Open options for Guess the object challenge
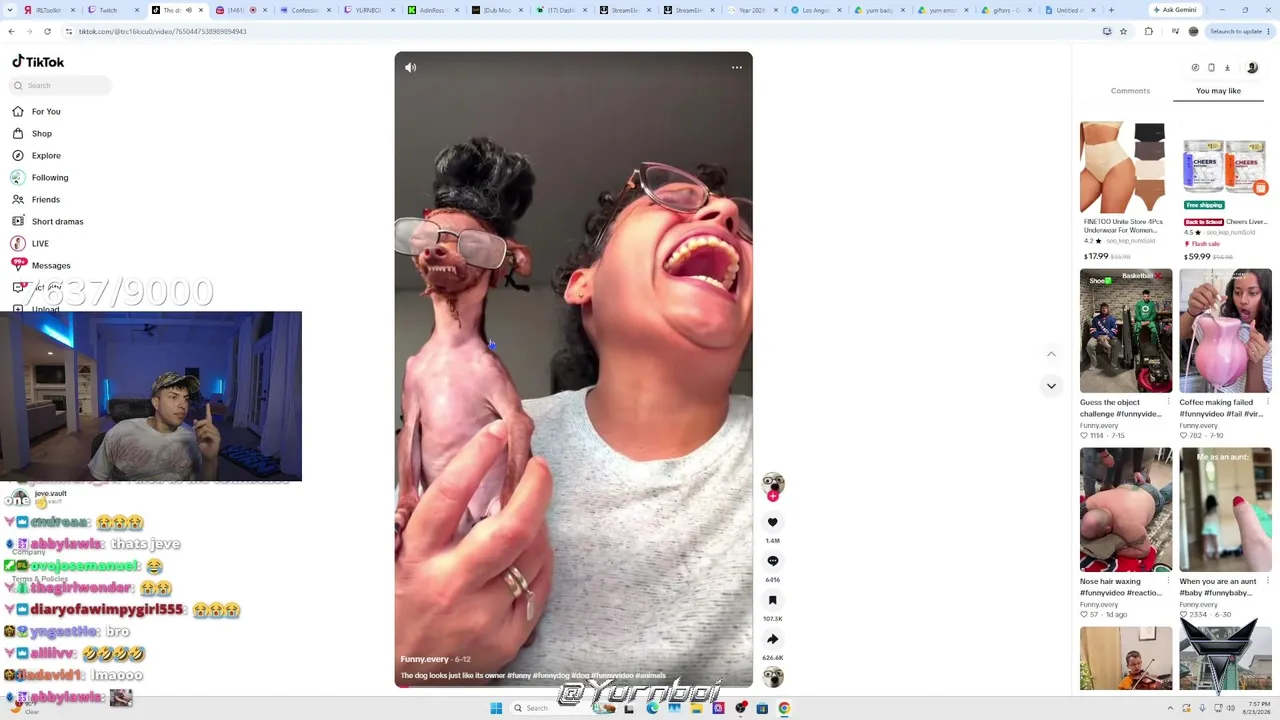Viewport: 1280px width, 720px height. [1168, 403]
